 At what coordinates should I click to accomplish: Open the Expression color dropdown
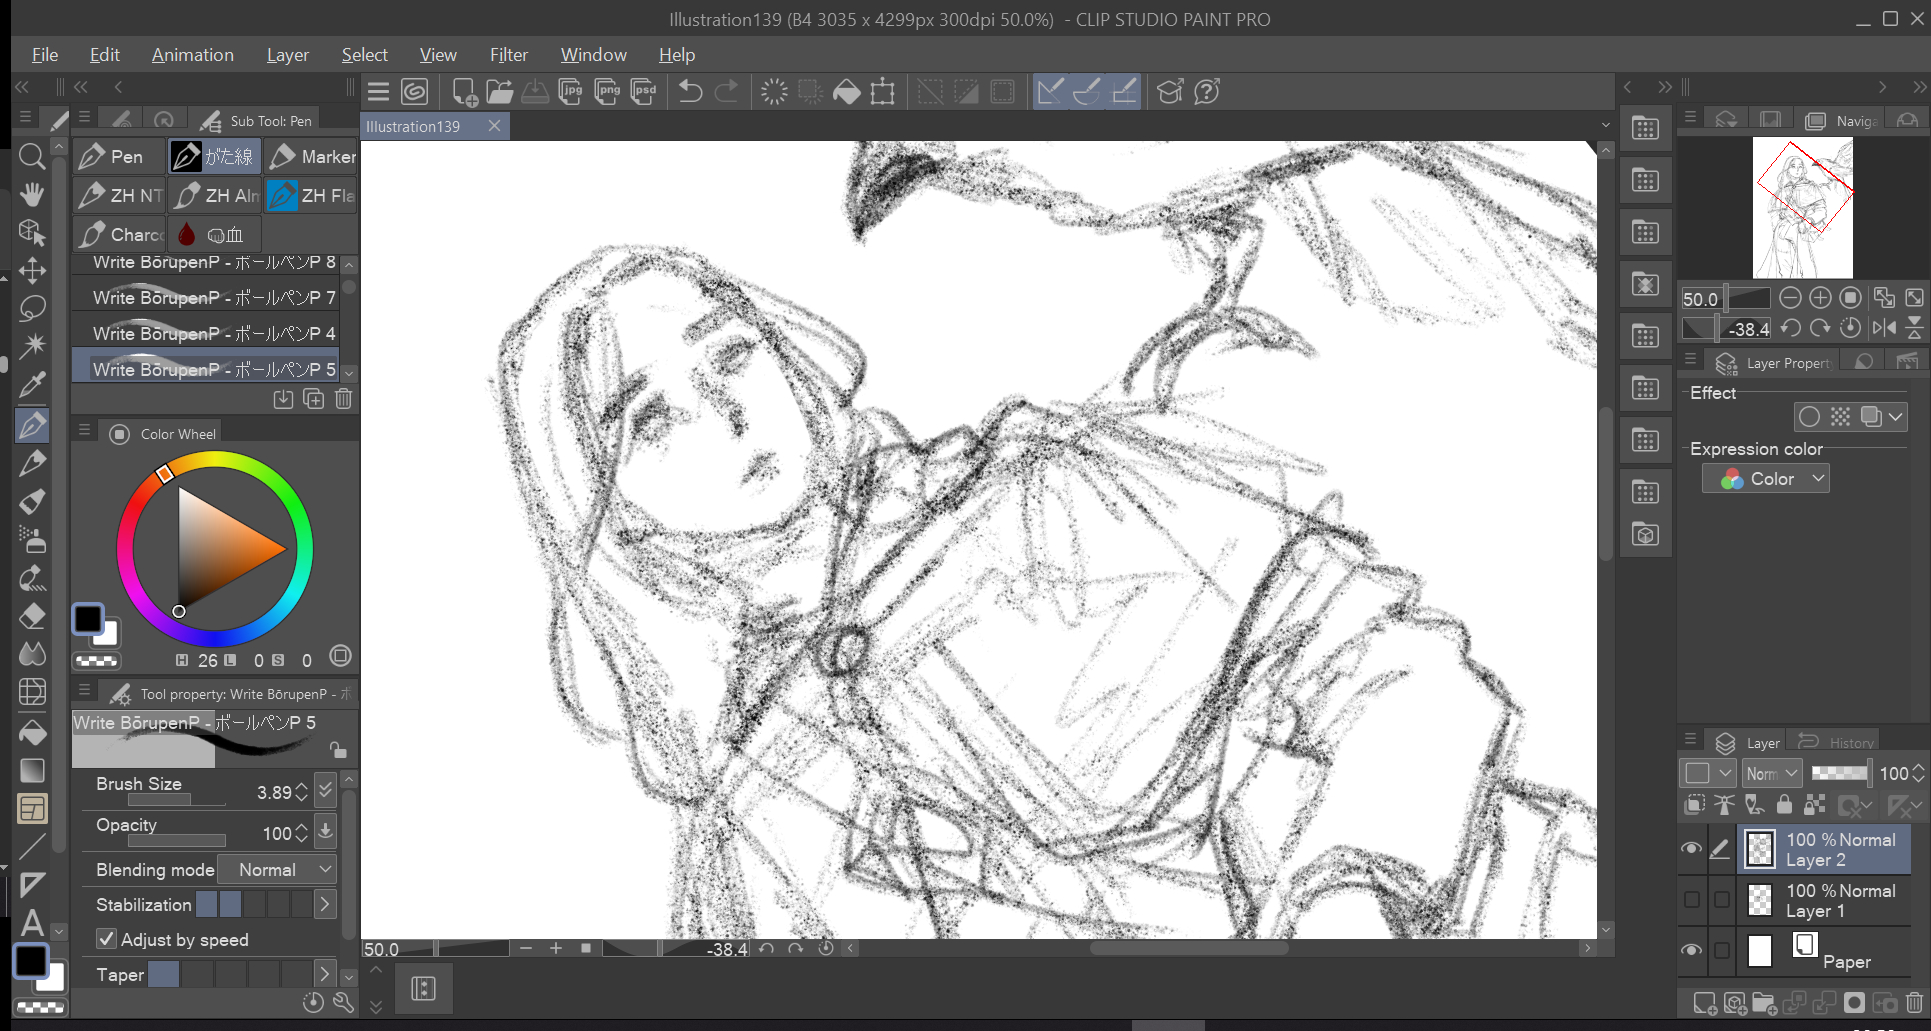coord(1766,479)
